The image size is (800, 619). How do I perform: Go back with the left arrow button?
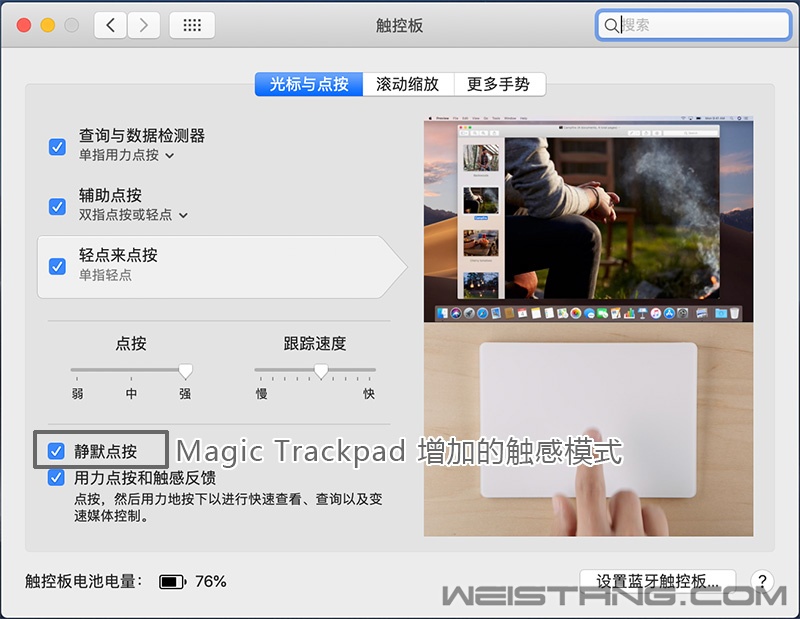pyautogui.click(x=110, y=25)
